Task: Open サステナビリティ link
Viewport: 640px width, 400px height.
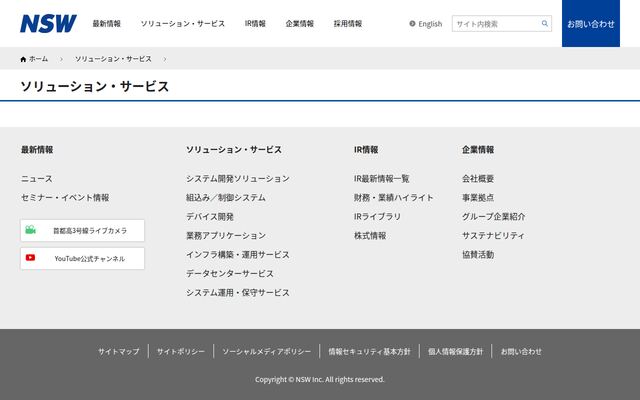Action: (x=493, y=236)
